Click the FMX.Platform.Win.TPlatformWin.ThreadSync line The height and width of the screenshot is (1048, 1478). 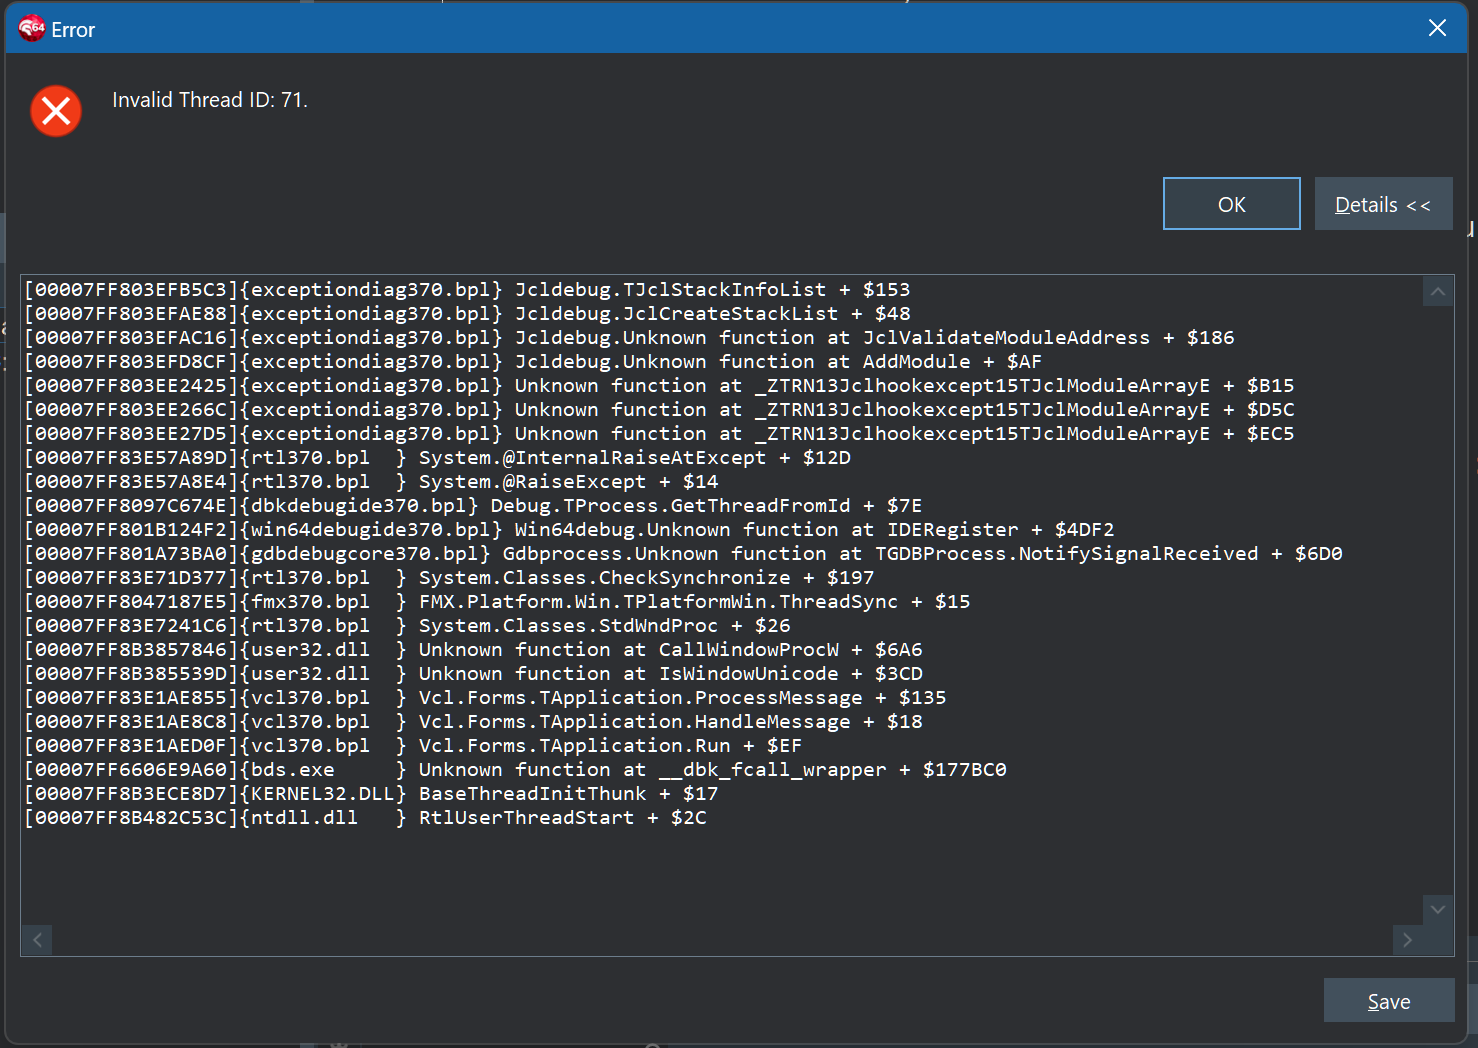pos(496,602)
